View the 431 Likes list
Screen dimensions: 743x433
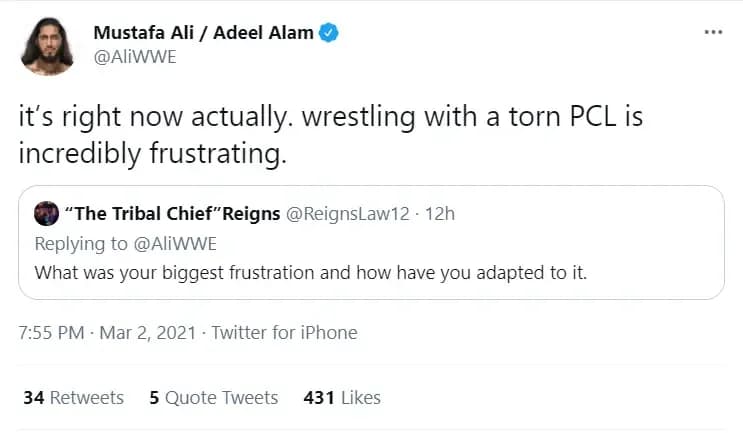tap(341, 398)
